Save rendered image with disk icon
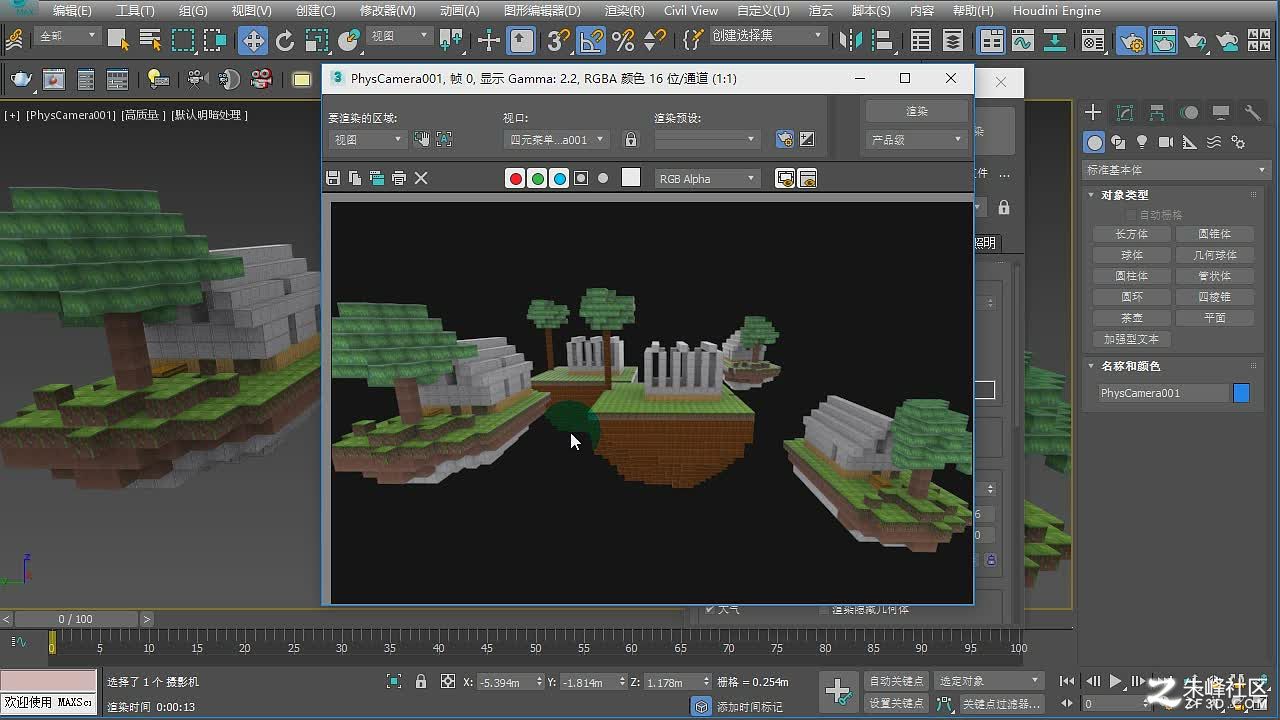This screenshot has width=1280, height=720. (x=333, y=178)
